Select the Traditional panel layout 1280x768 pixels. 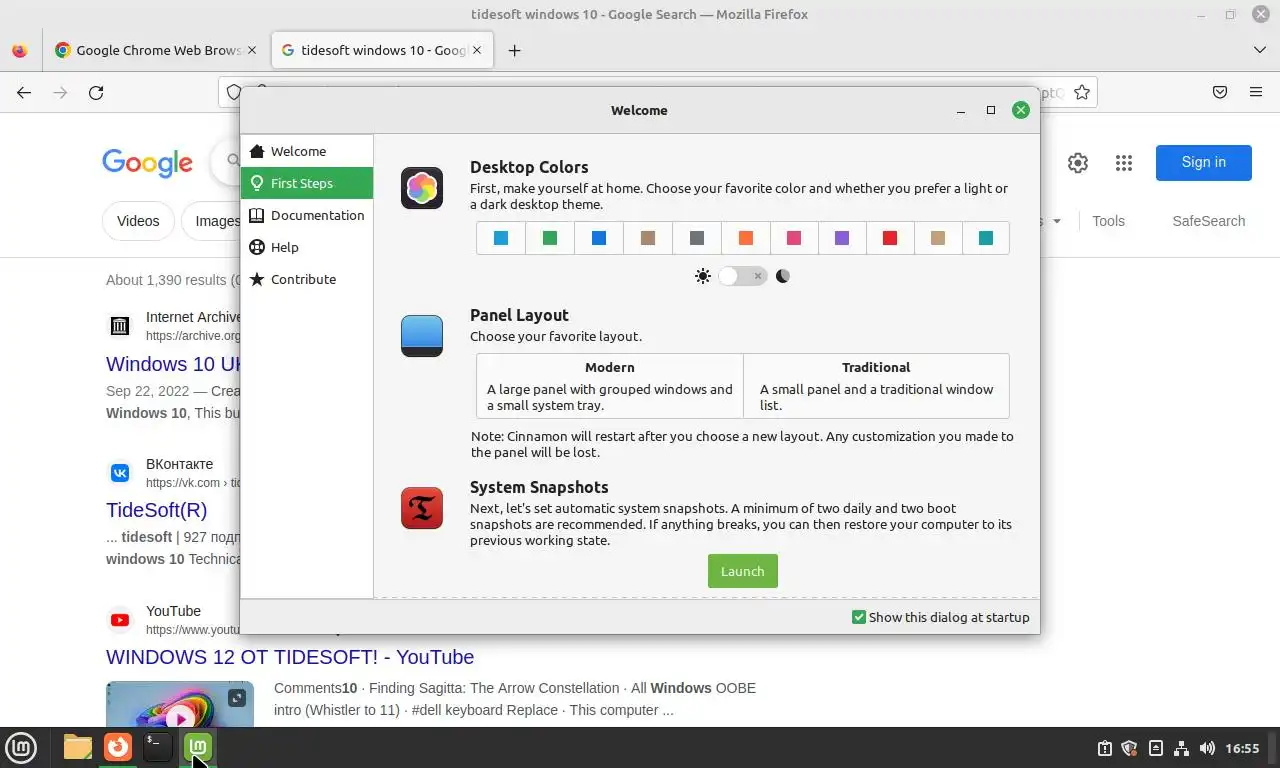point(876,385)
